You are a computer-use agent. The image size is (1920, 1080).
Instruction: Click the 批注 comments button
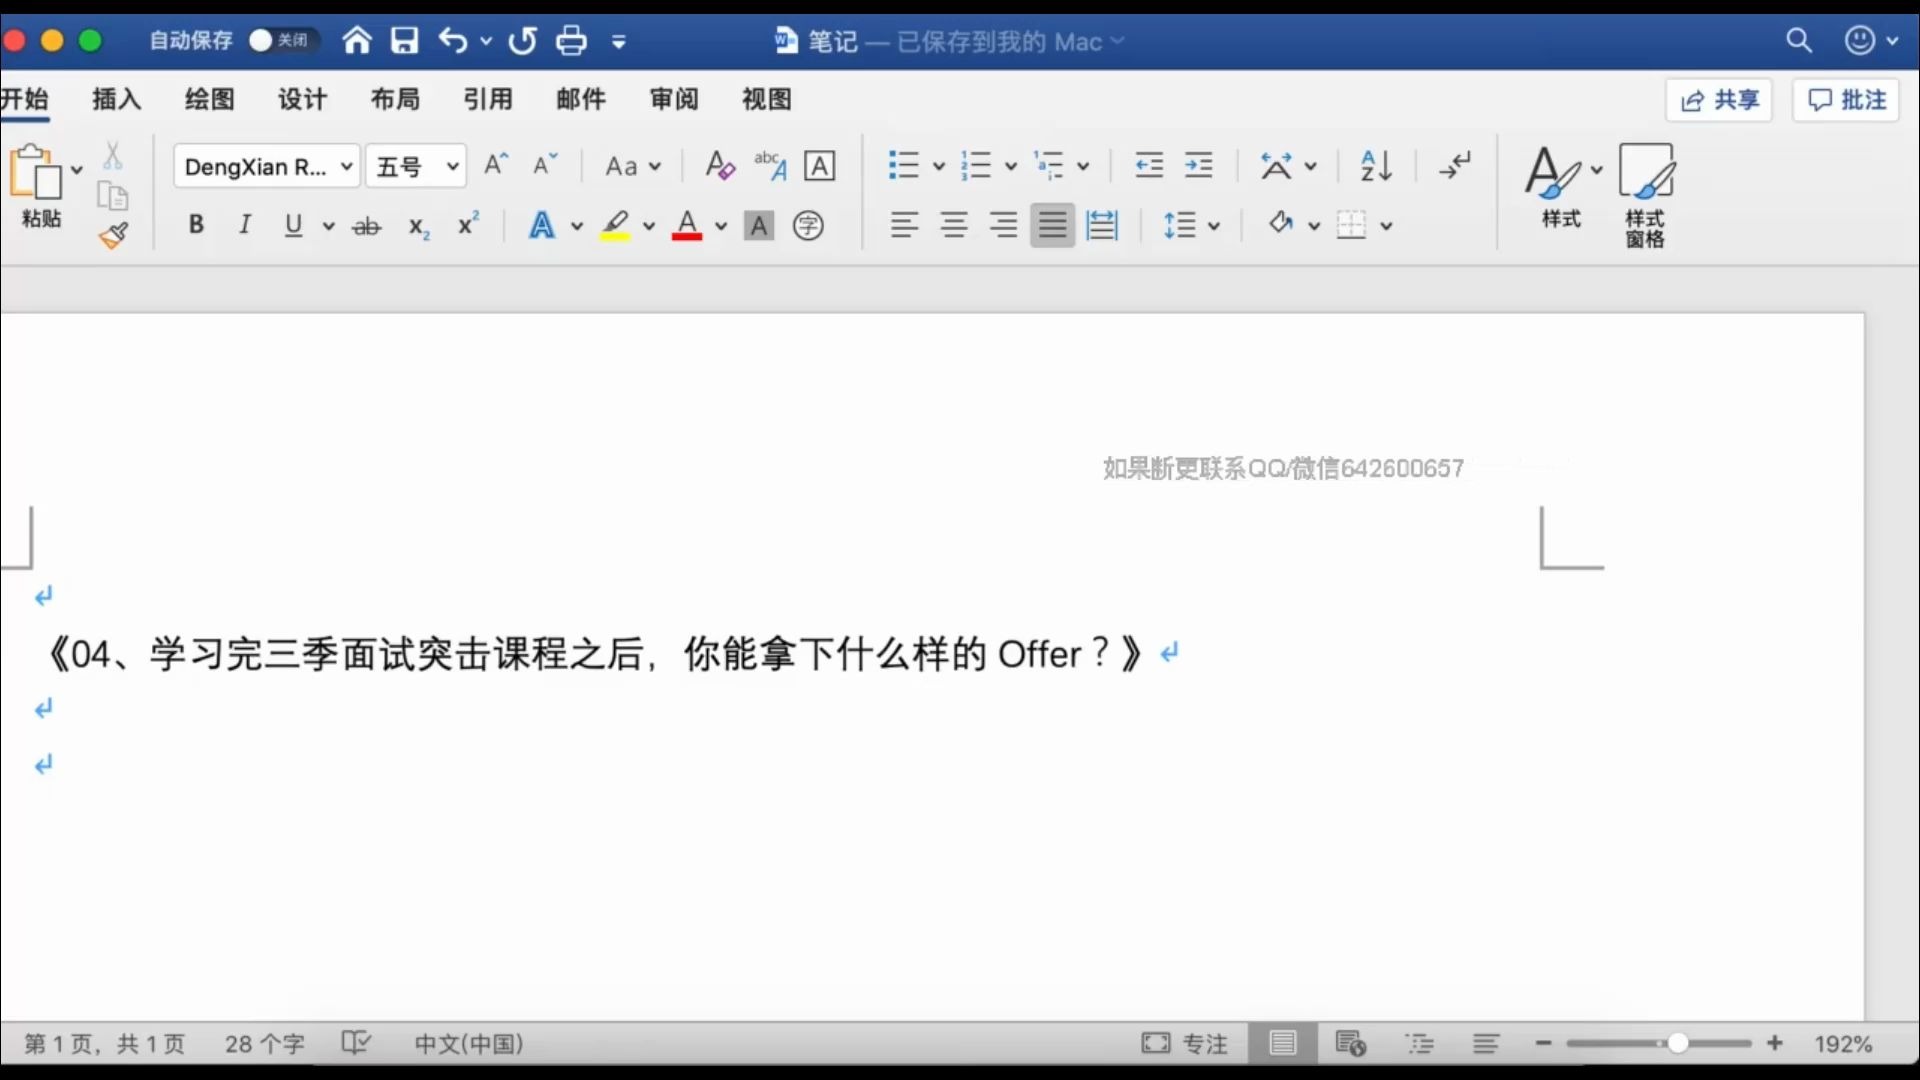pyautogui.click(x=1846, y=100)
